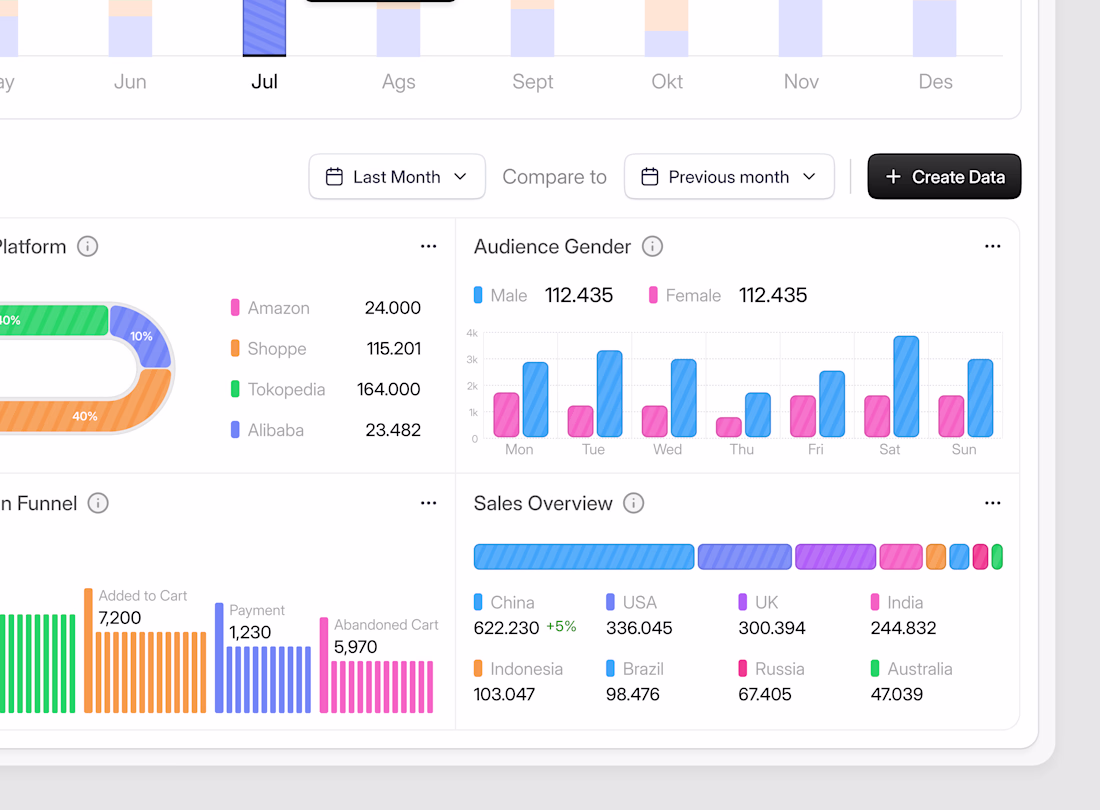This screenshot has width=1100, height=810.
Task: Click the China sales legend entry
Action: [x=504, y=602]
